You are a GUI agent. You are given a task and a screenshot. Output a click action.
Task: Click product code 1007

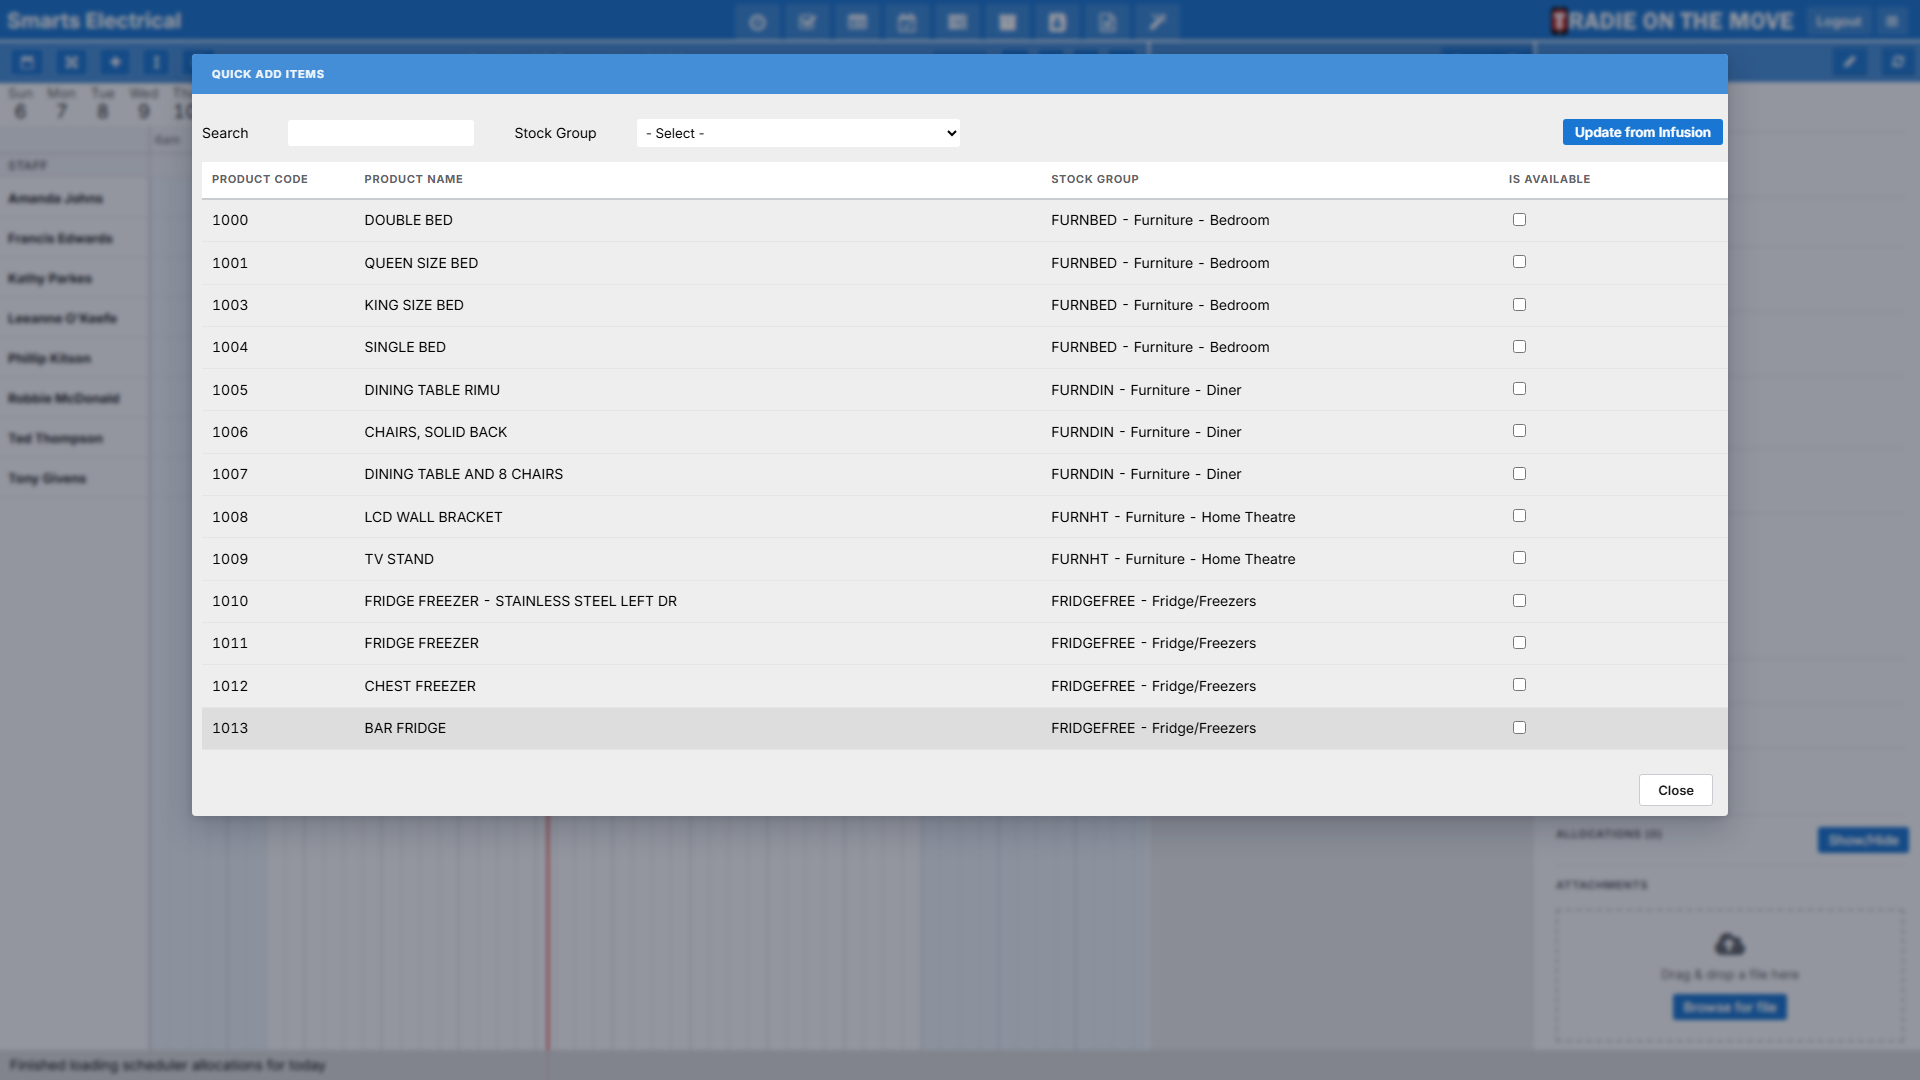tap(230, 474)
